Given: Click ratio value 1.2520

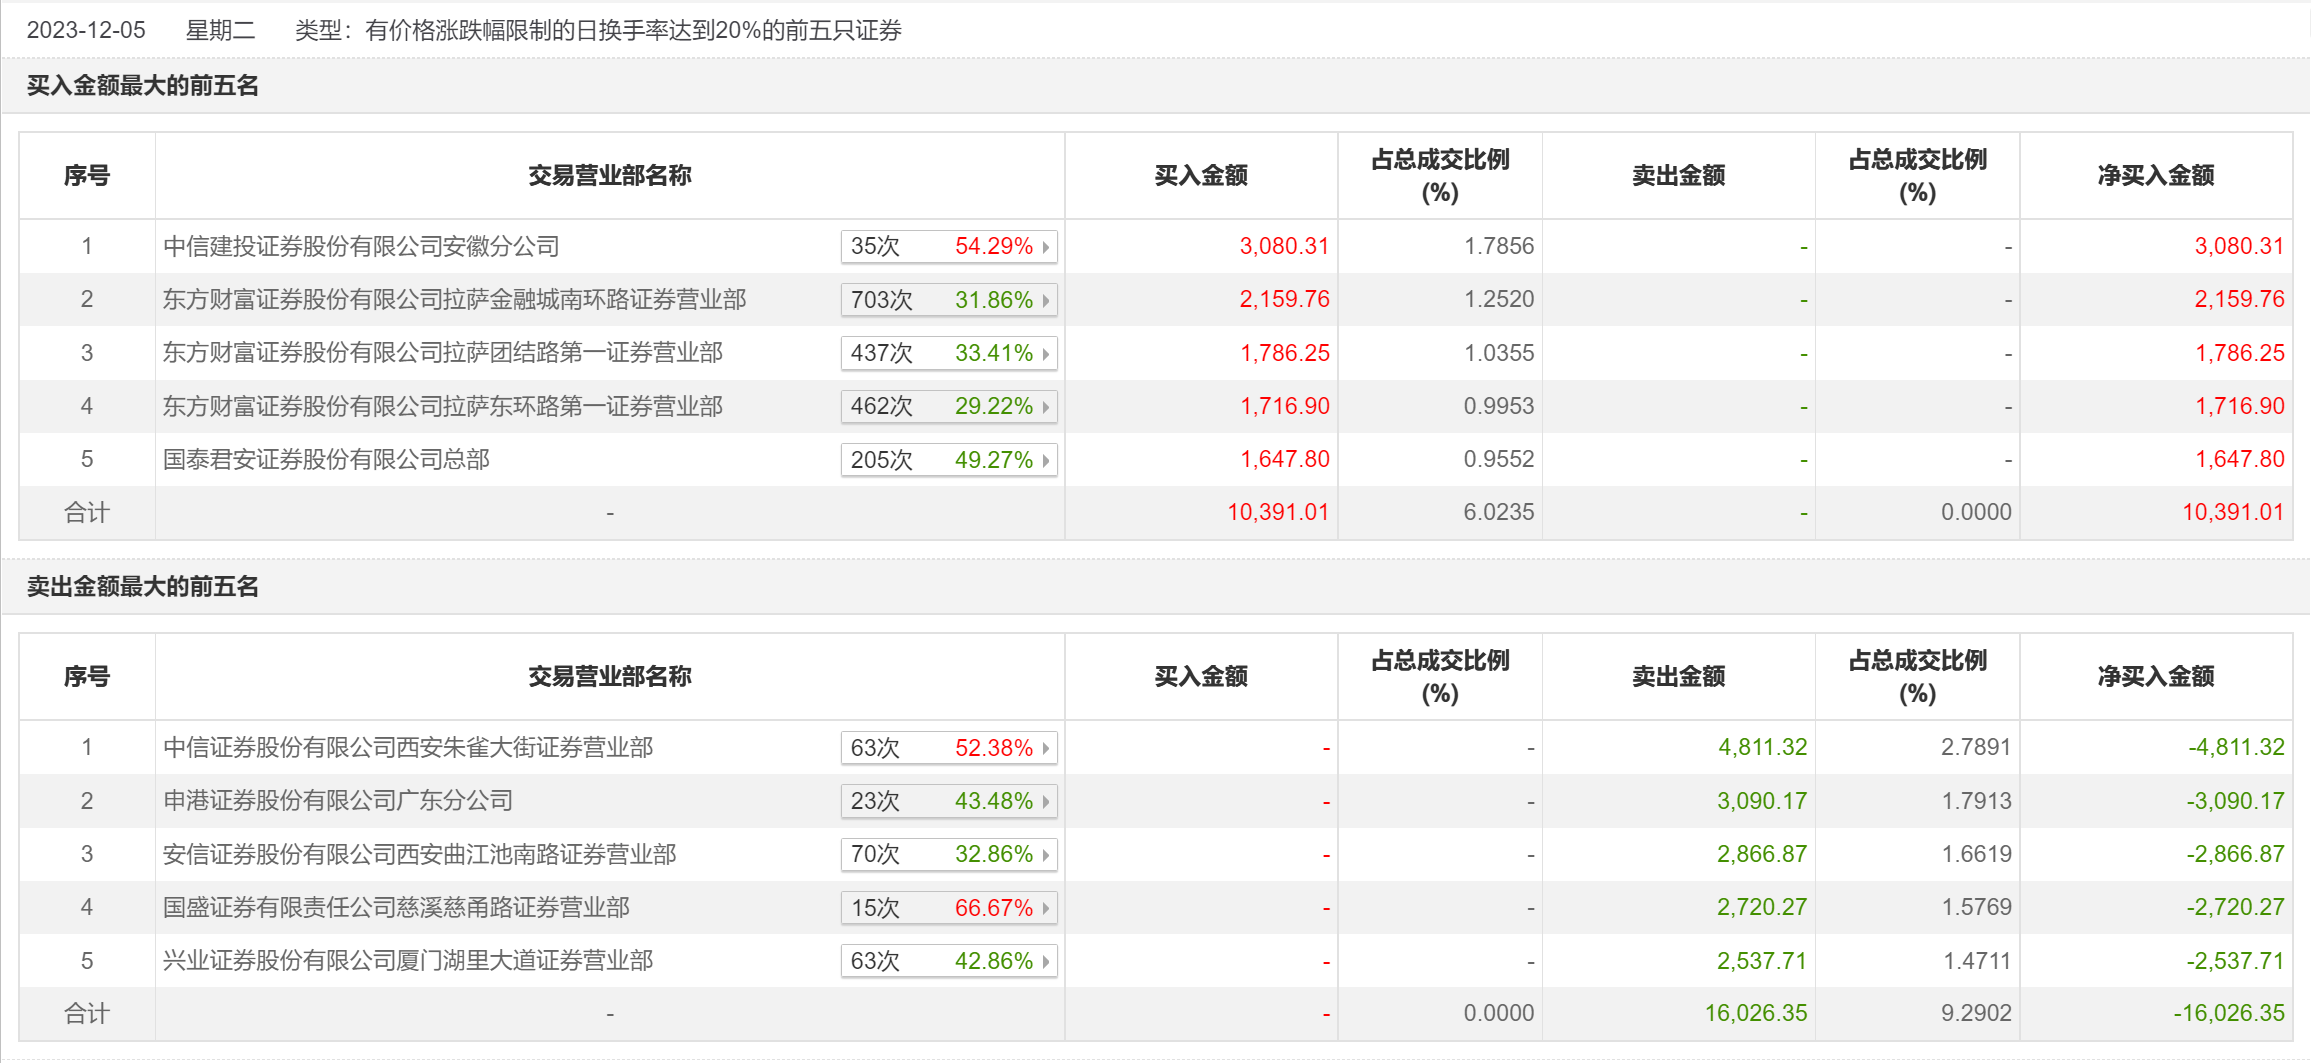Looking at the screenshot, I should point(1499,299).
